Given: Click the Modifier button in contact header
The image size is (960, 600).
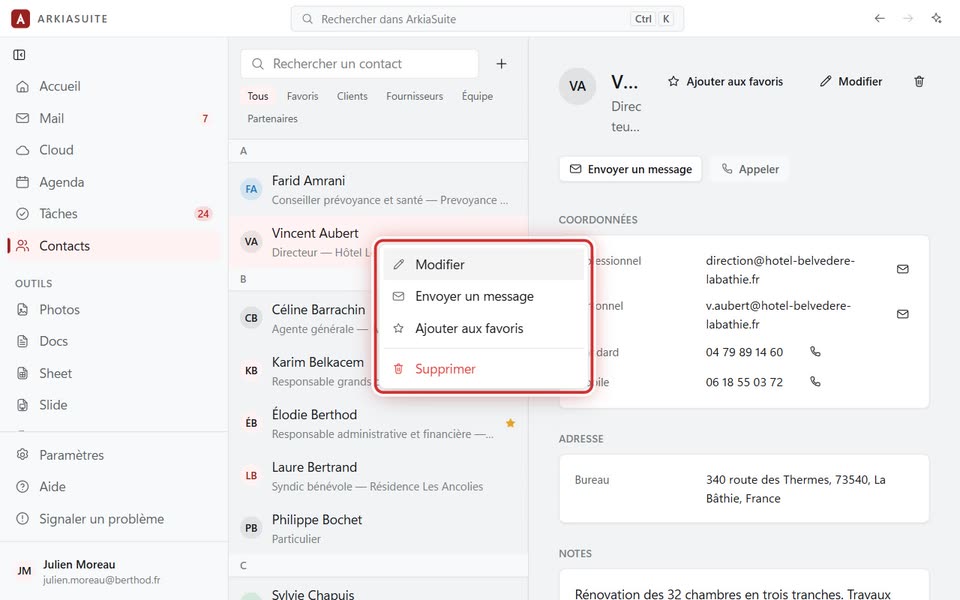Looking at the screenshot, I should tap(851, 81).
